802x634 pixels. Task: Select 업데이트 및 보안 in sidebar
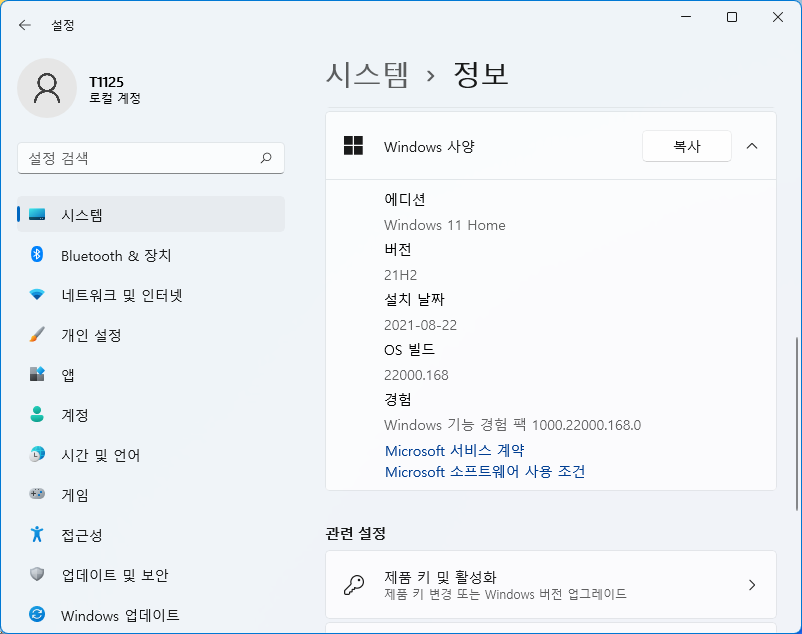151,575
